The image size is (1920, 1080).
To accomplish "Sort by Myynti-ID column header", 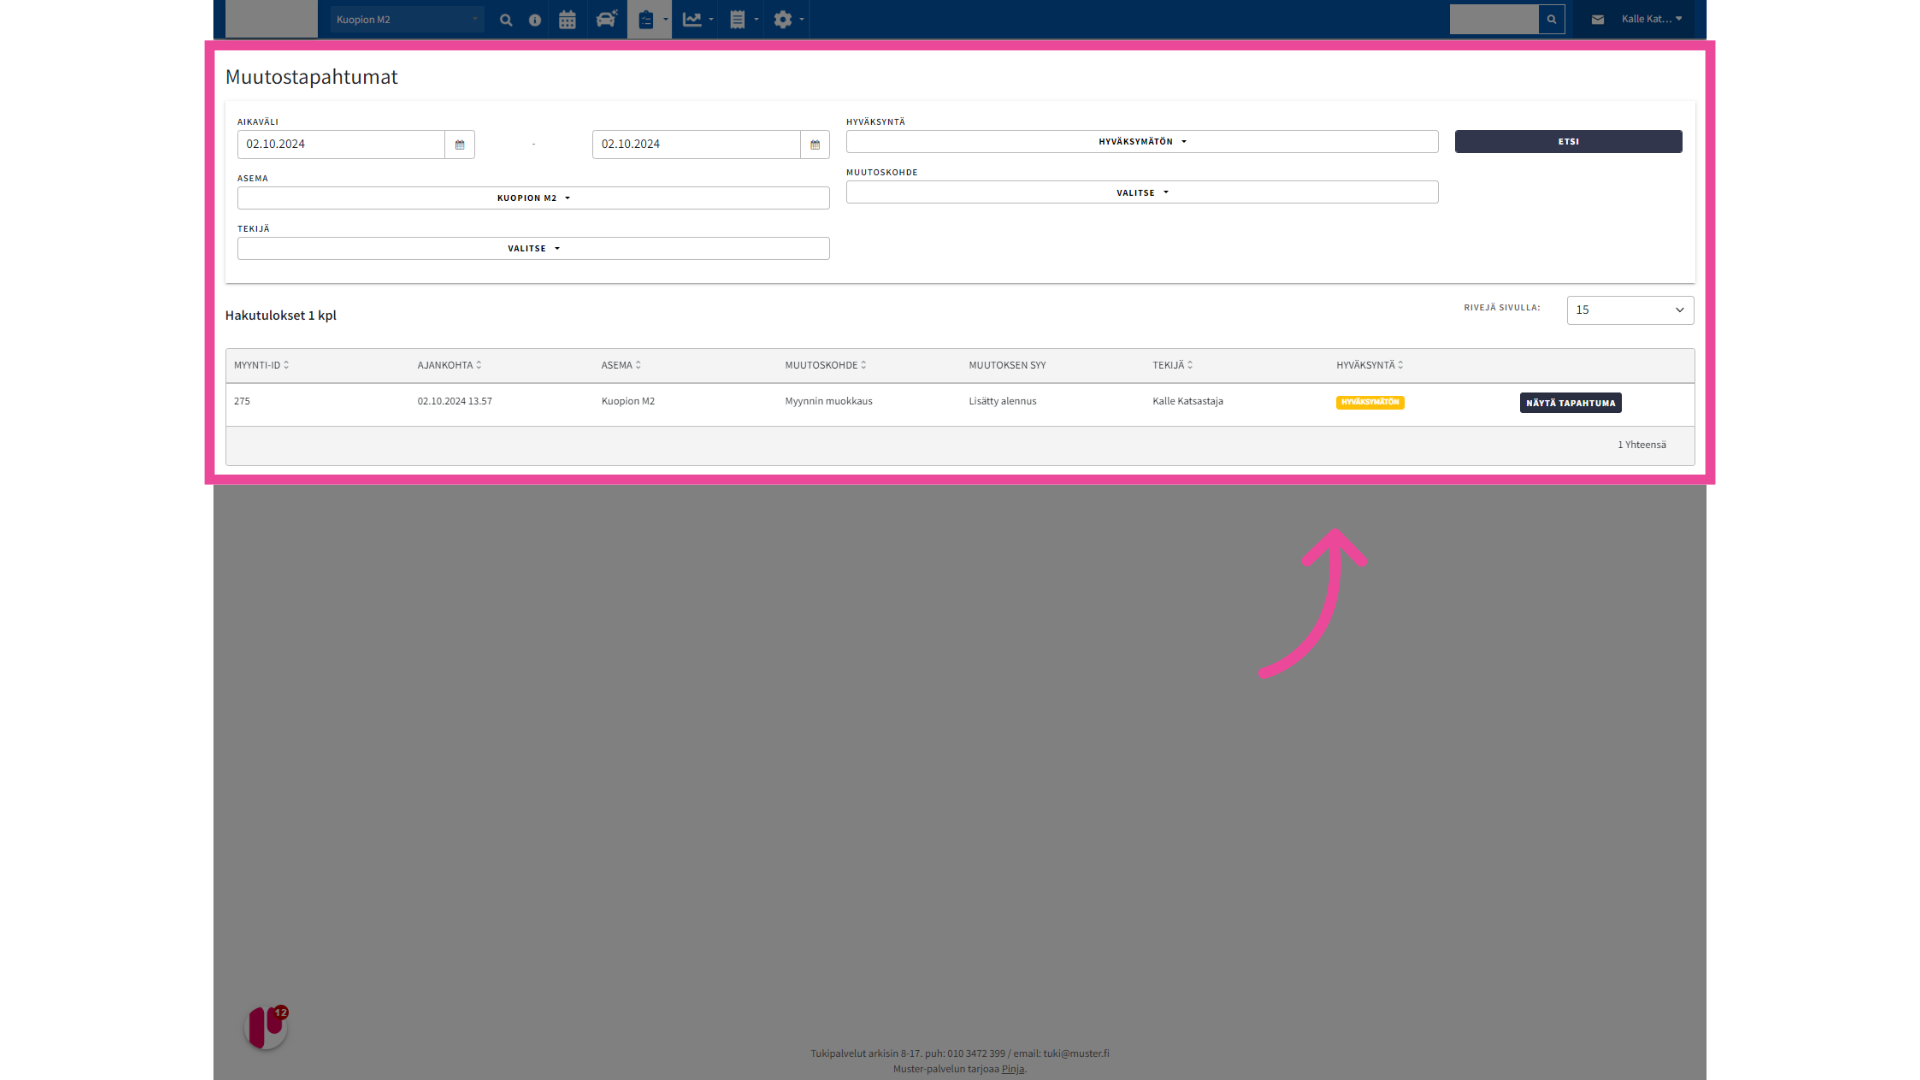I will pyautogui.click(x=261, y=365).
